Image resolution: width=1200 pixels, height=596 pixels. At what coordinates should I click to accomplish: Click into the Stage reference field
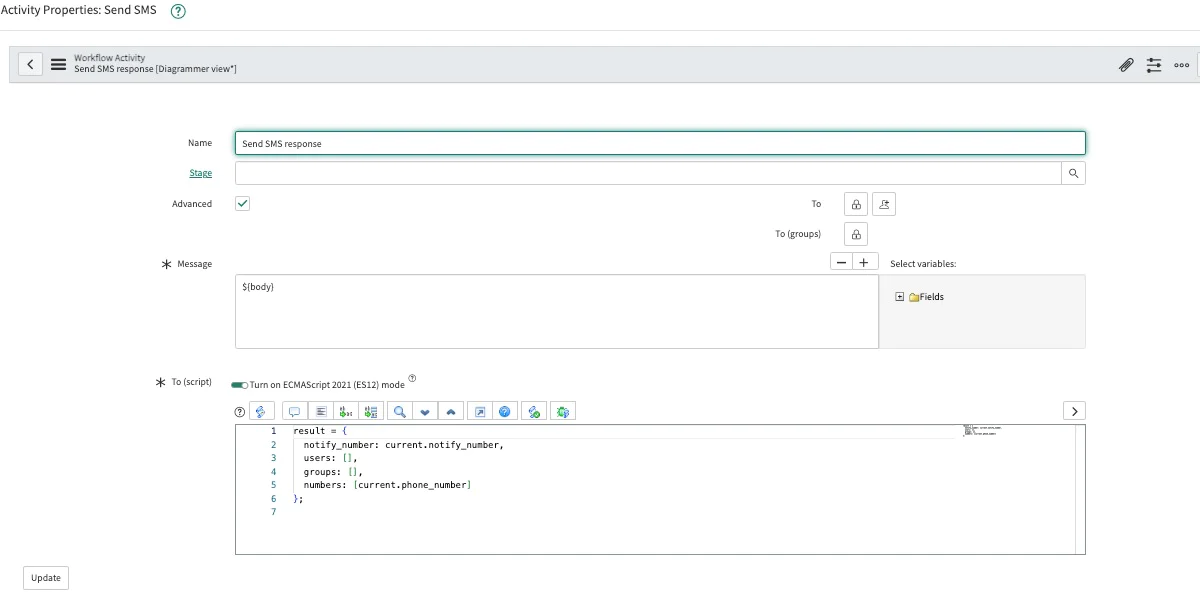pos(648,173)
